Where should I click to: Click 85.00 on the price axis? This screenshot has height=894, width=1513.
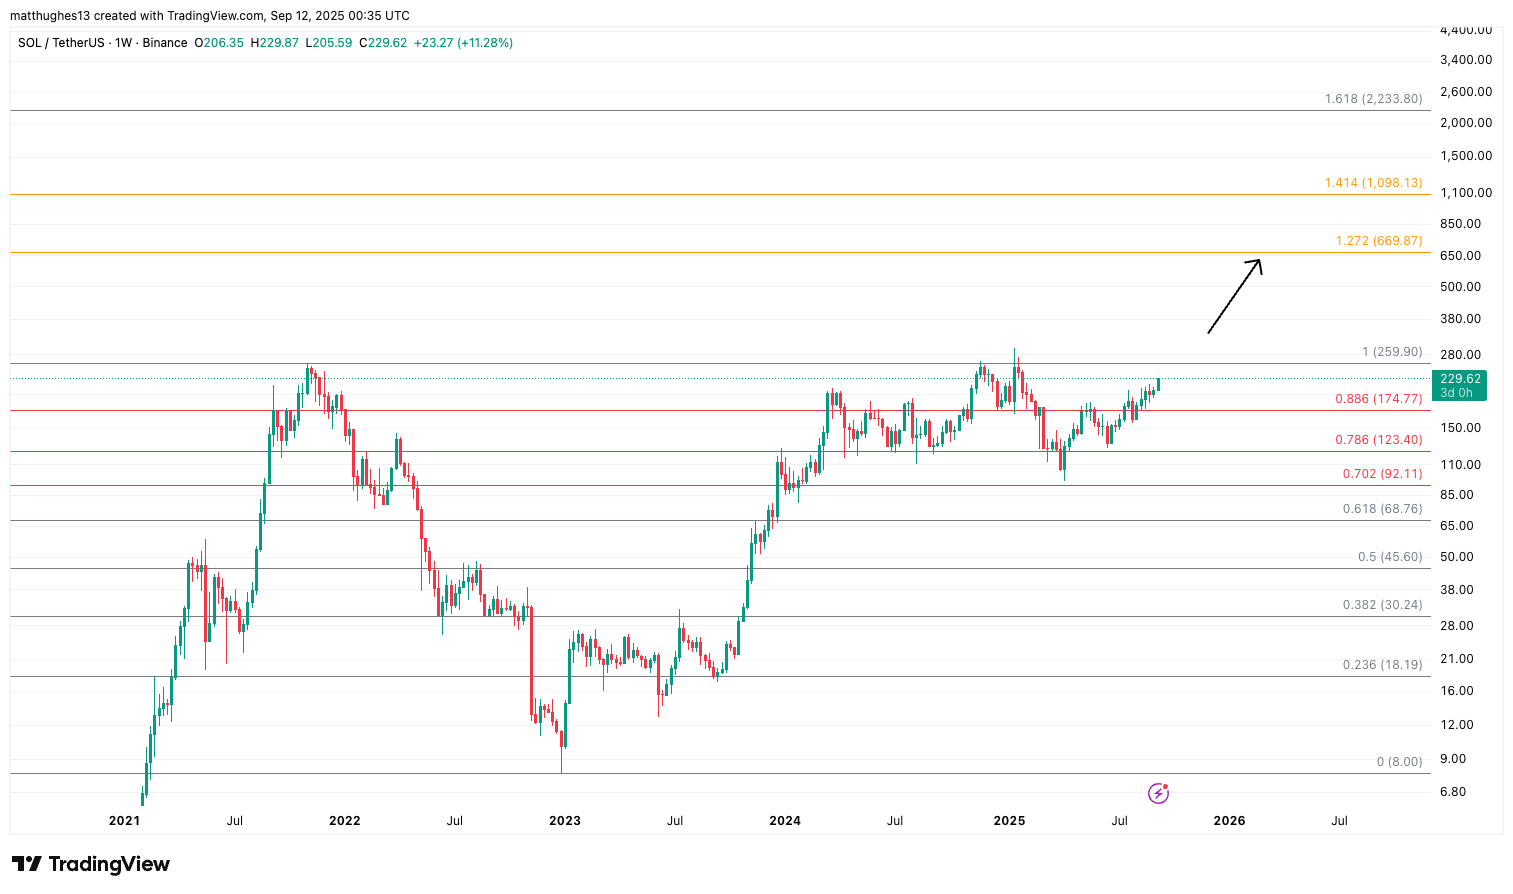point(1457,495)
